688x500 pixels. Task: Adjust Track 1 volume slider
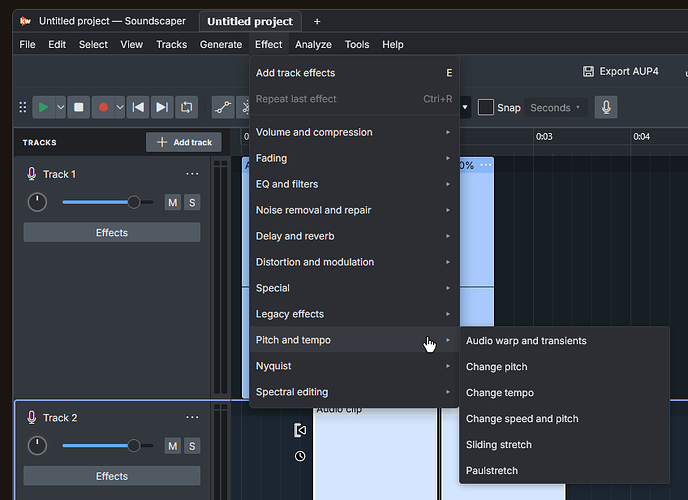coord(108,202)
